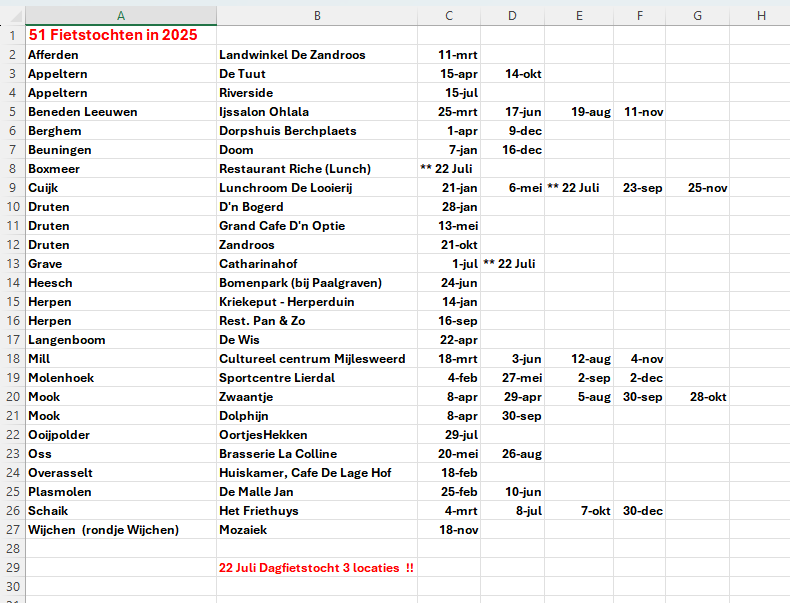Click cell '15-jul'
Screen dimensions: 790x603
click(449, 93)
